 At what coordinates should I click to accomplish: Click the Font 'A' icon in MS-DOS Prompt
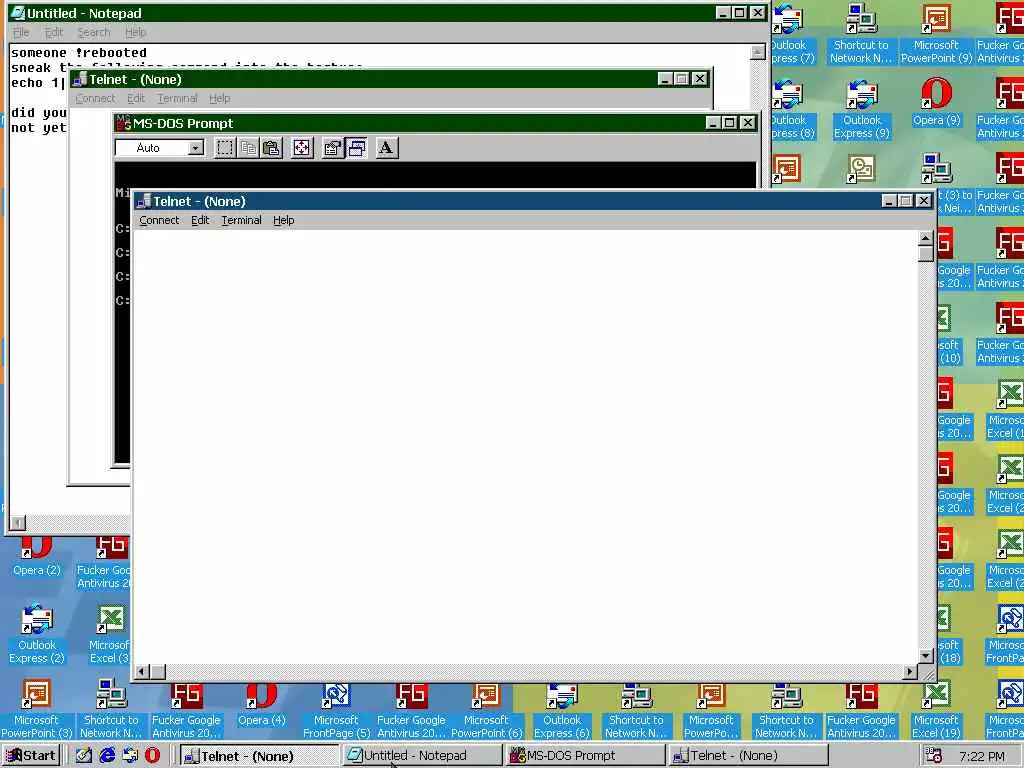pos(387,148)
